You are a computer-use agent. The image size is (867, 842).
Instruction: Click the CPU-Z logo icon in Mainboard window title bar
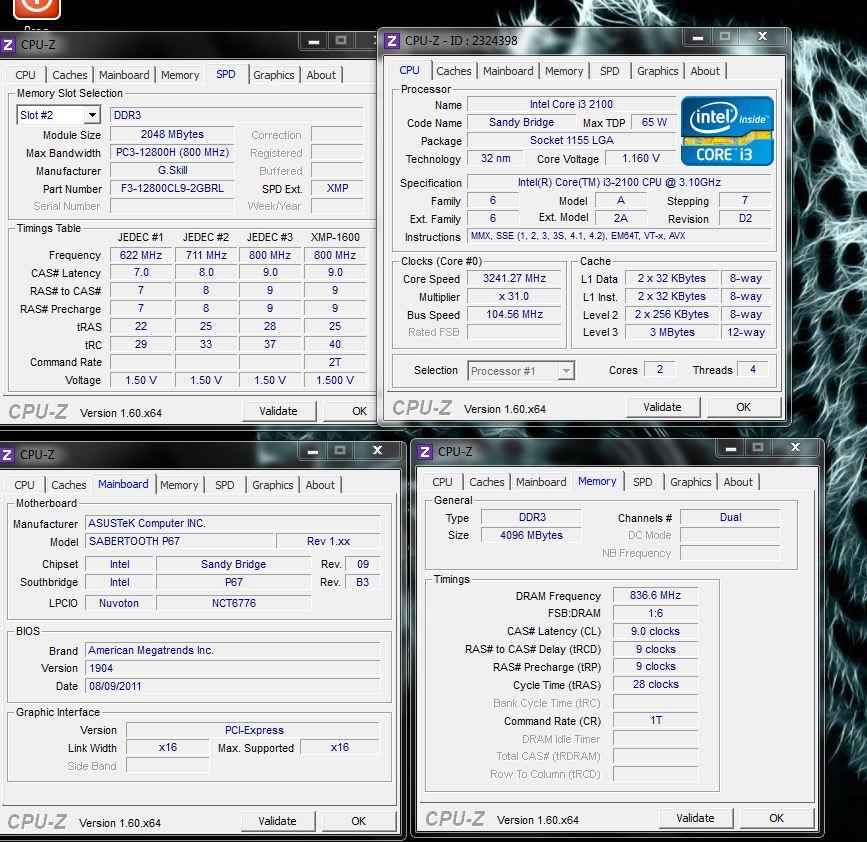[x=7, y=454]
